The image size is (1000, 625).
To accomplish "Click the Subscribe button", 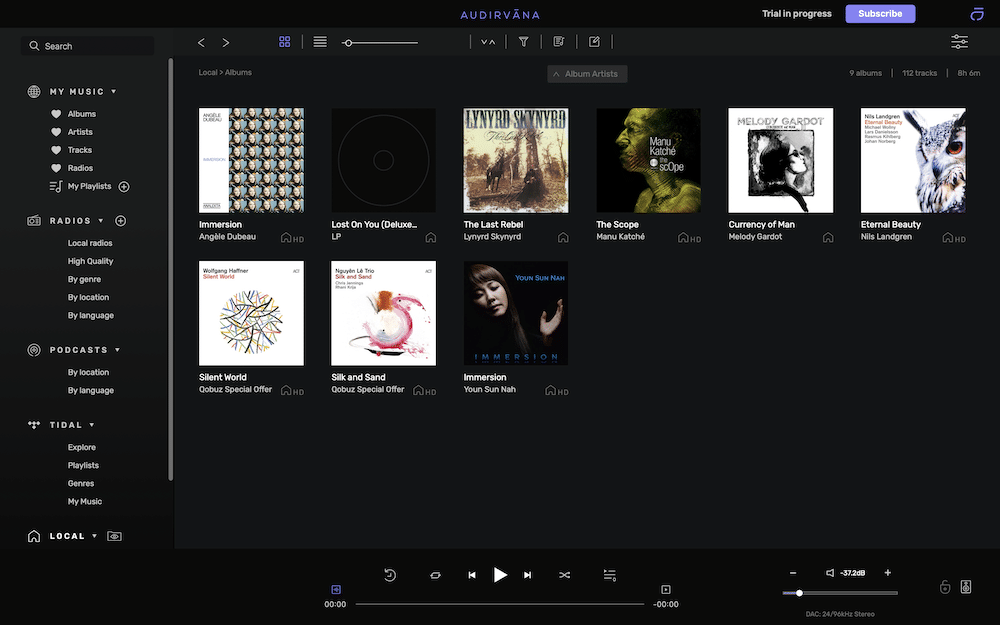I will 880,13.
